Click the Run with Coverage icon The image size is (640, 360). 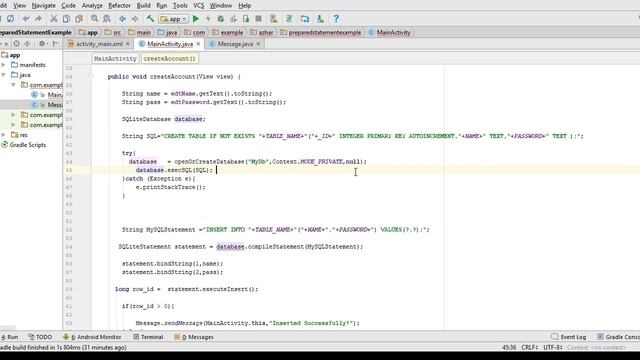pyautogui.click(x=233, y=19)
